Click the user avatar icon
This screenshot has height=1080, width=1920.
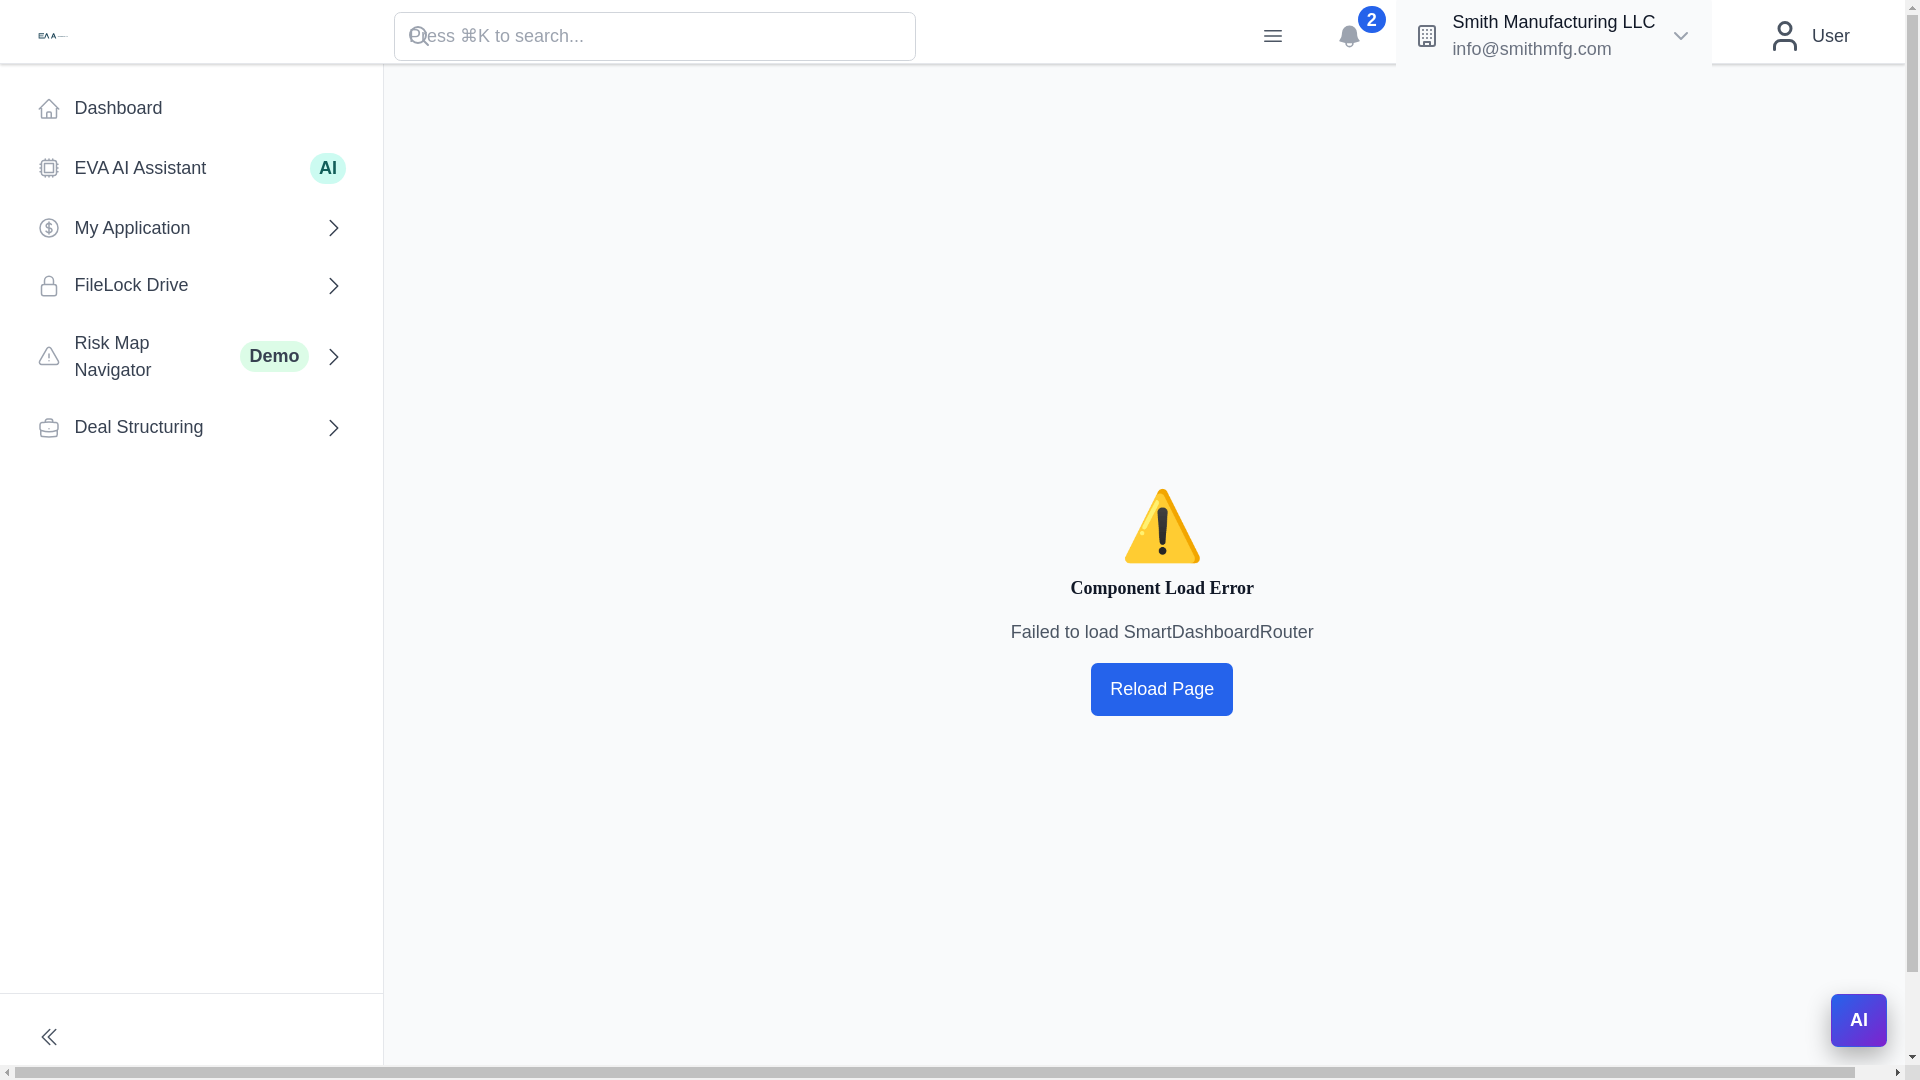[1785, 36]
